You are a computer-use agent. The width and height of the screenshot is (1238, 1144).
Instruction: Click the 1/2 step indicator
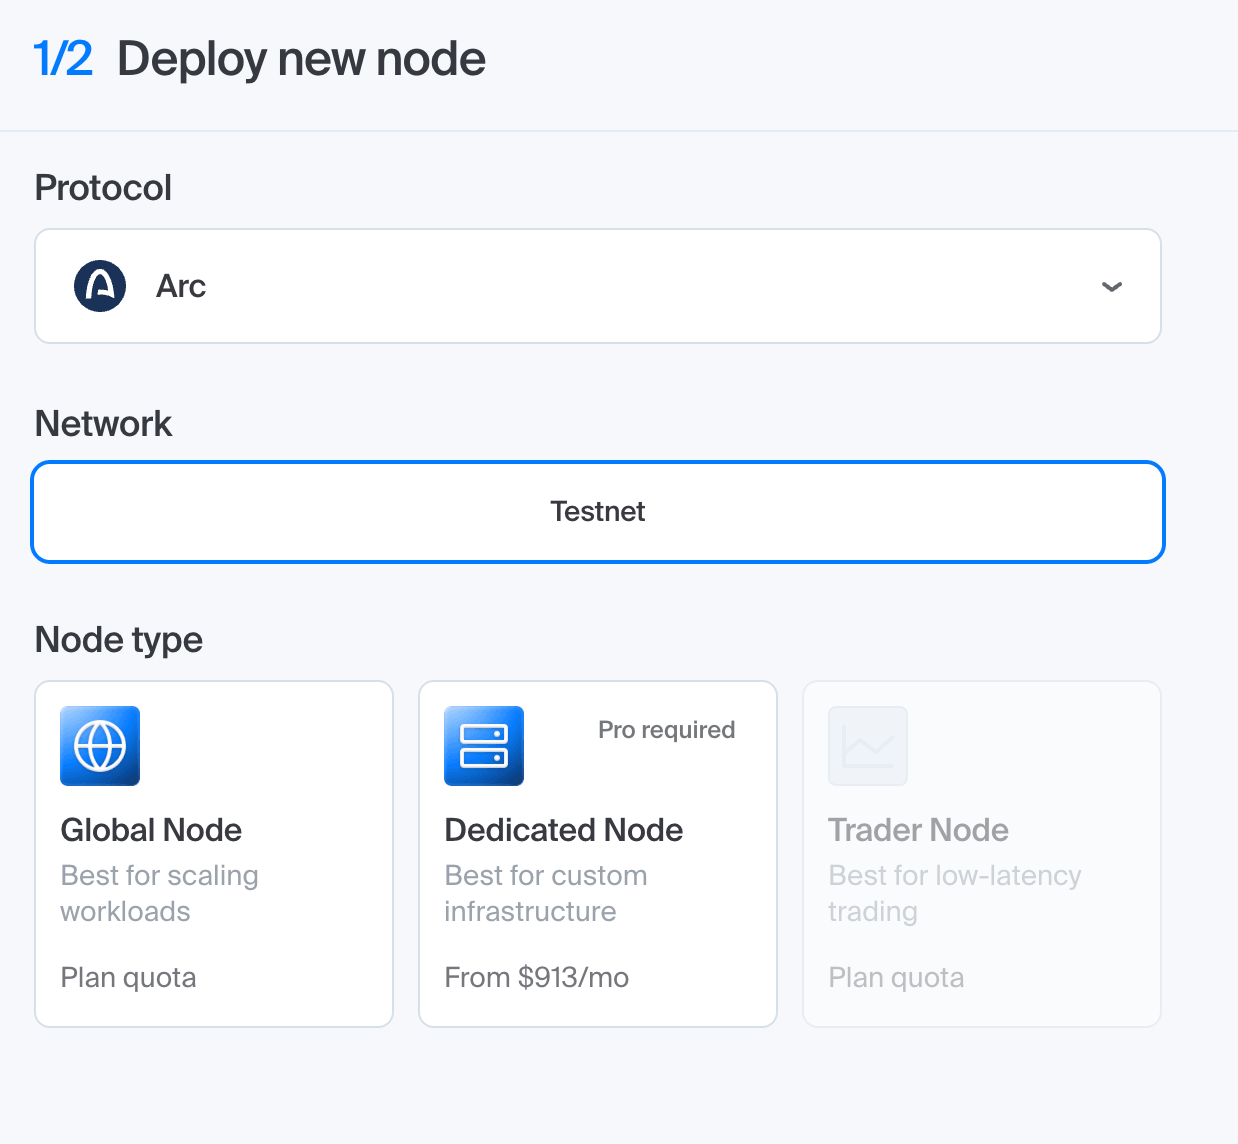[63, 58]
